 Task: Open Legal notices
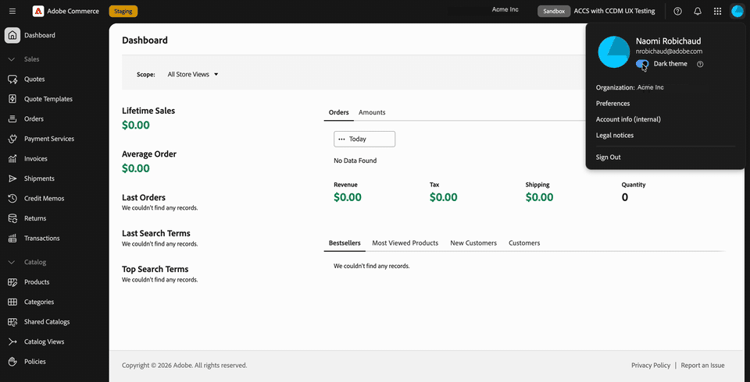[615, 135]
